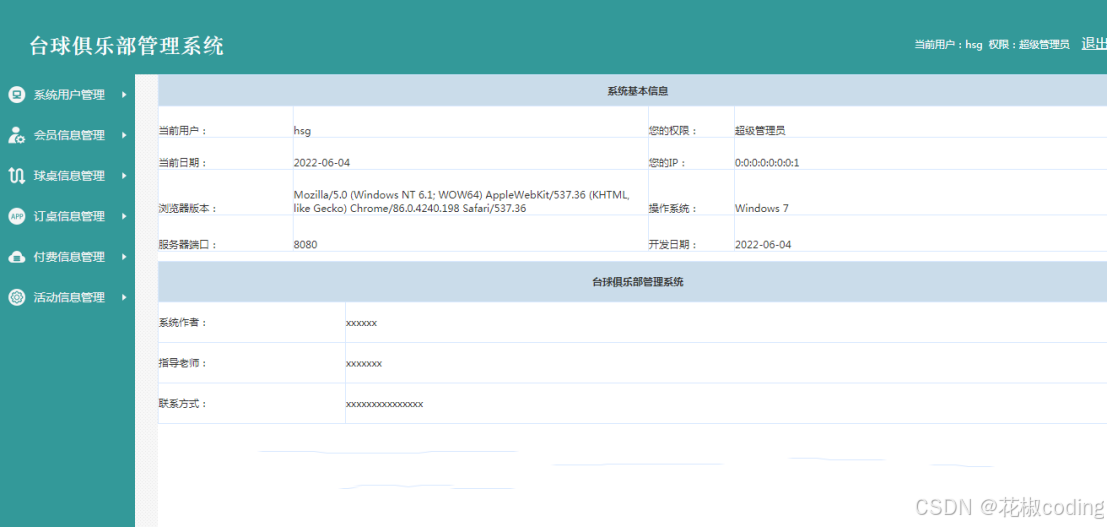
Task: Click the 当前日期： label
Action: pos(182,162)
